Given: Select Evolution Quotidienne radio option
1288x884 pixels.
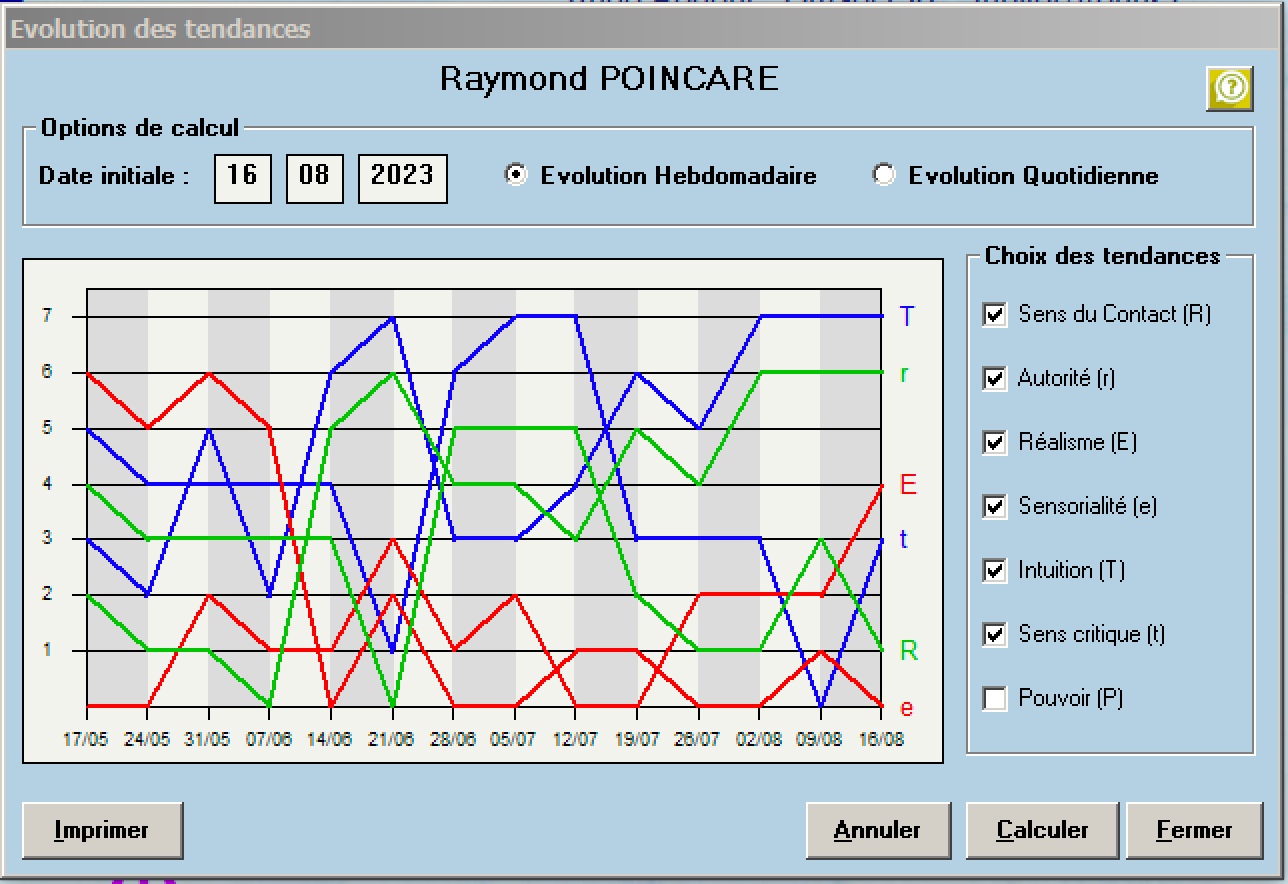Looking at the screenshot, I should (x=883, y=175).
